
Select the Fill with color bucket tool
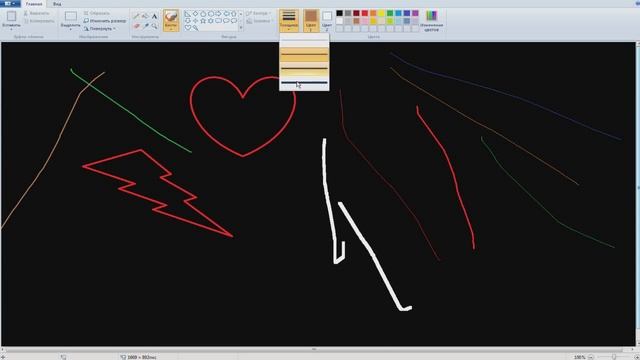coord(145,16)
